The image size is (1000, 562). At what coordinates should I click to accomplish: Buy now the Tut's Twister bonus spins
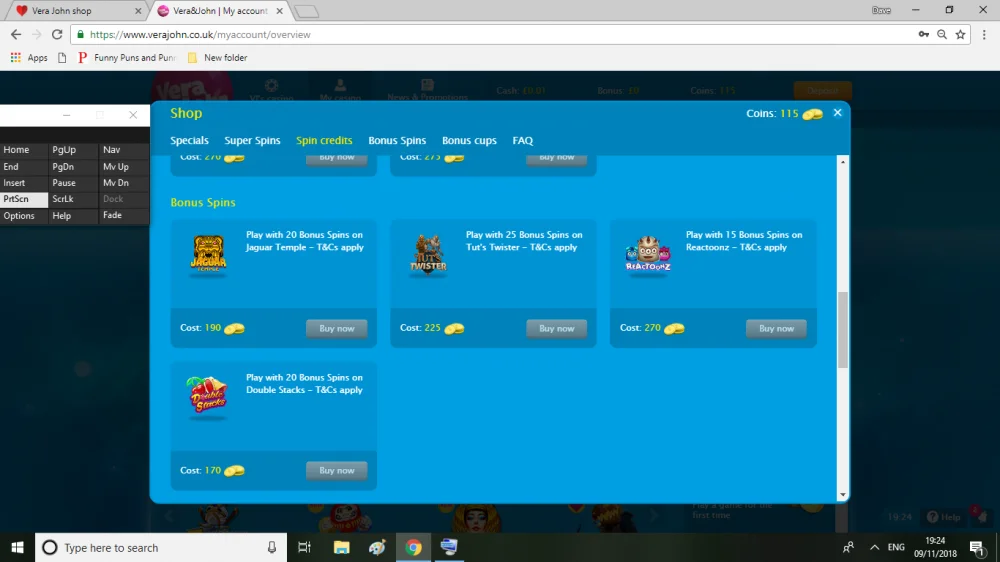[x=556, y=329]
